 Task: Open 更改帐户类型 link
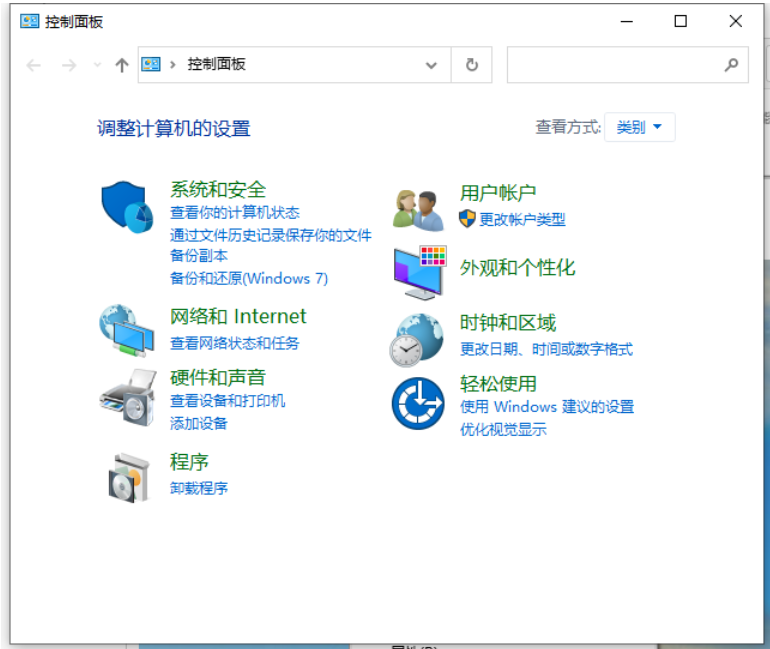(x=522, y=219)
